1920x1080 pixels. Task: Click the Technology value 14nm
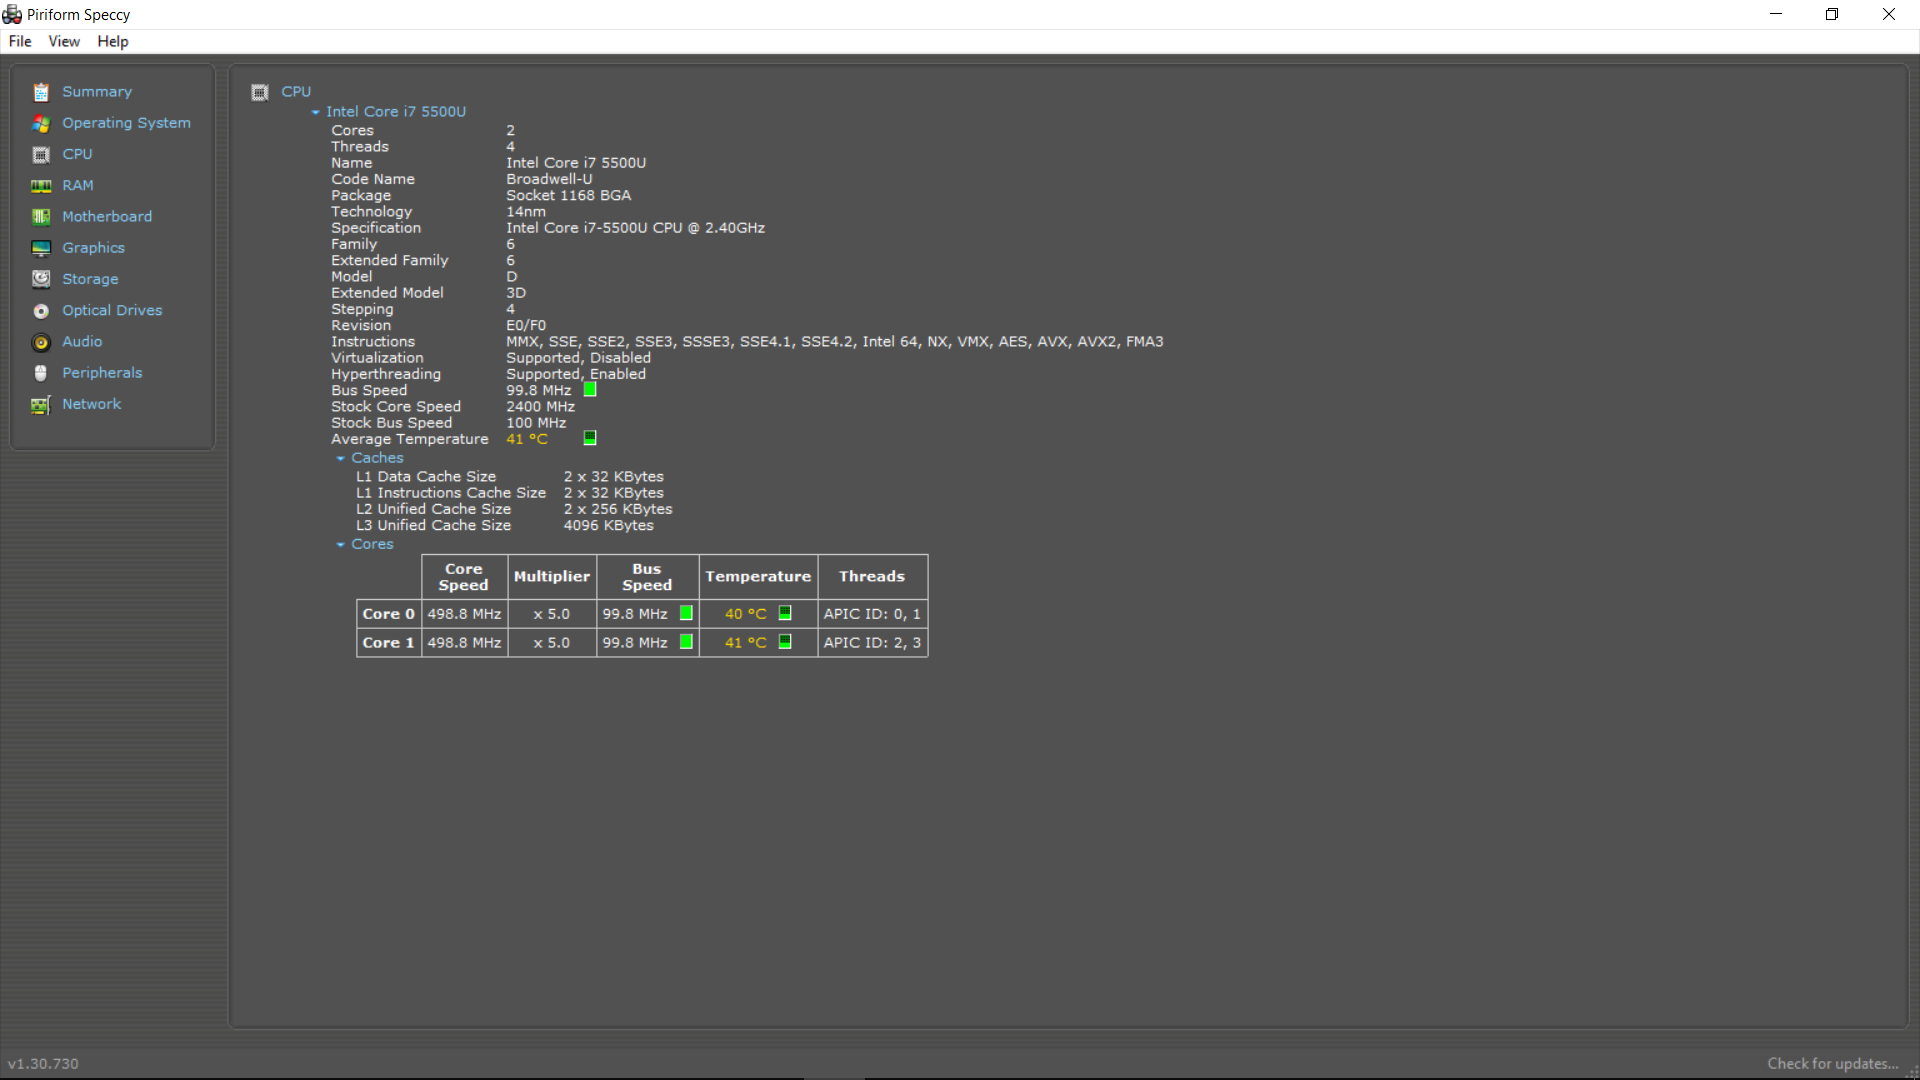(x=526, y=212)
